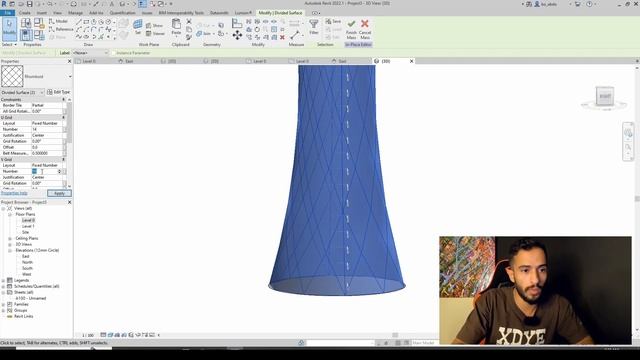Select the Move tool (four arrows)

click(237, 36)
